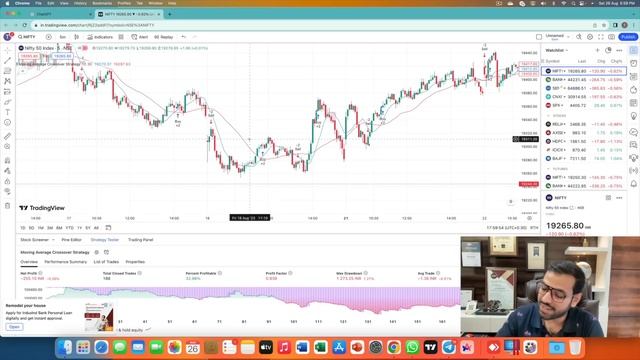This screenshot has width=640, height=360.
Task: Select the brush drawing tool
Action: [7, 102]
